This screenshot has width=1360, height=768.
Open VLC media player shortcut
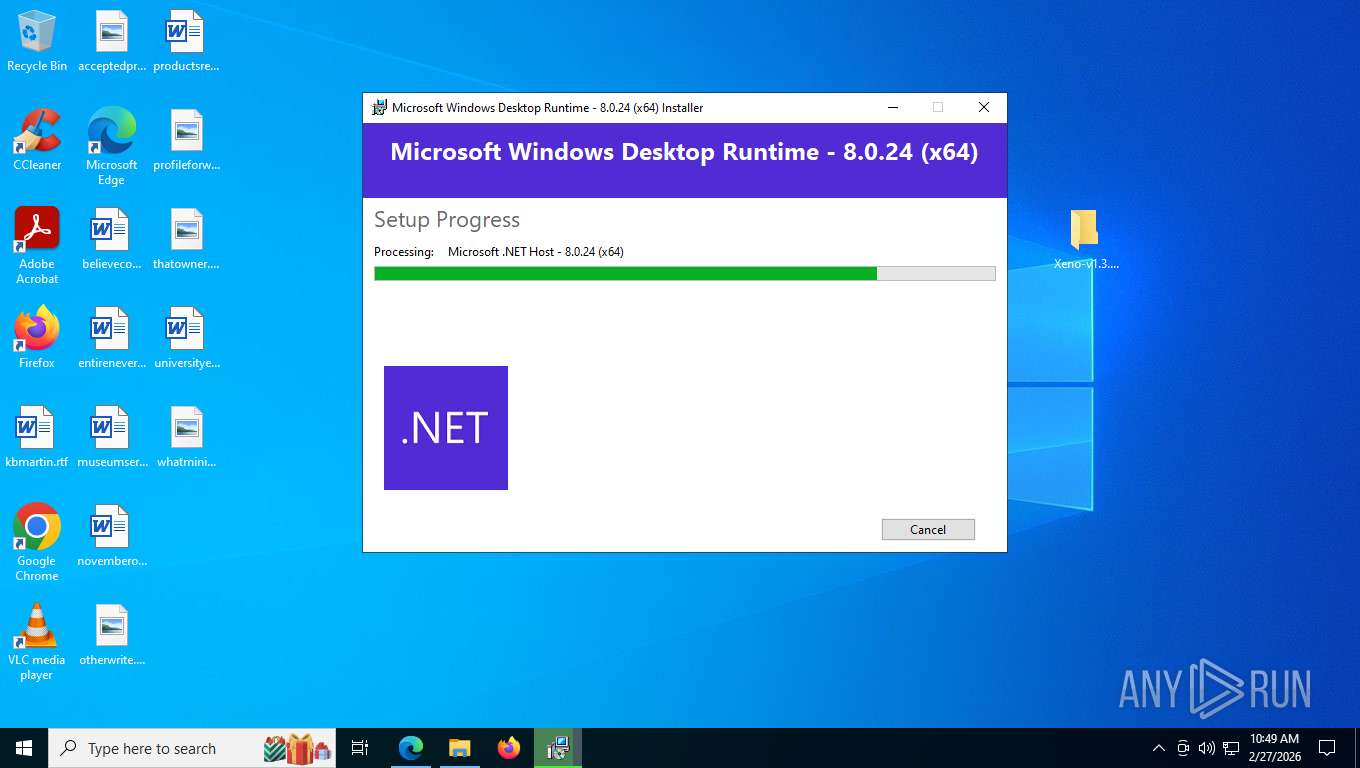click(37, 641)
